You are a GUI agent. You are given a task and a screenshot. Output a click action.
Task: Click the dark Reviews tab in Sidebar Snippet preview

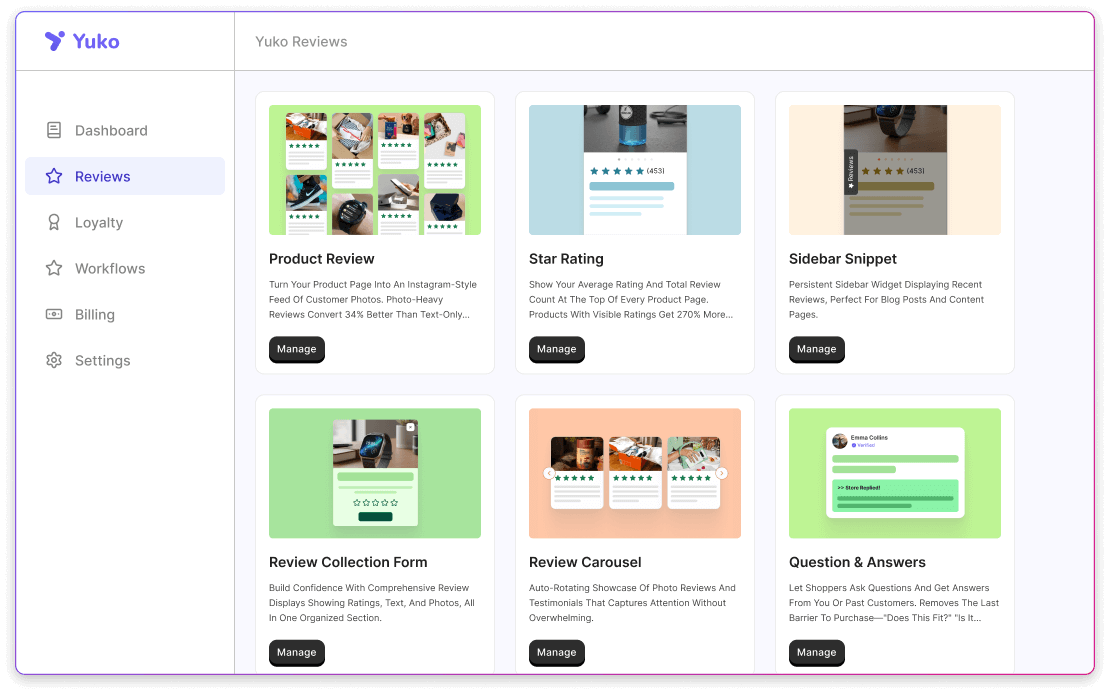(851, 173)
